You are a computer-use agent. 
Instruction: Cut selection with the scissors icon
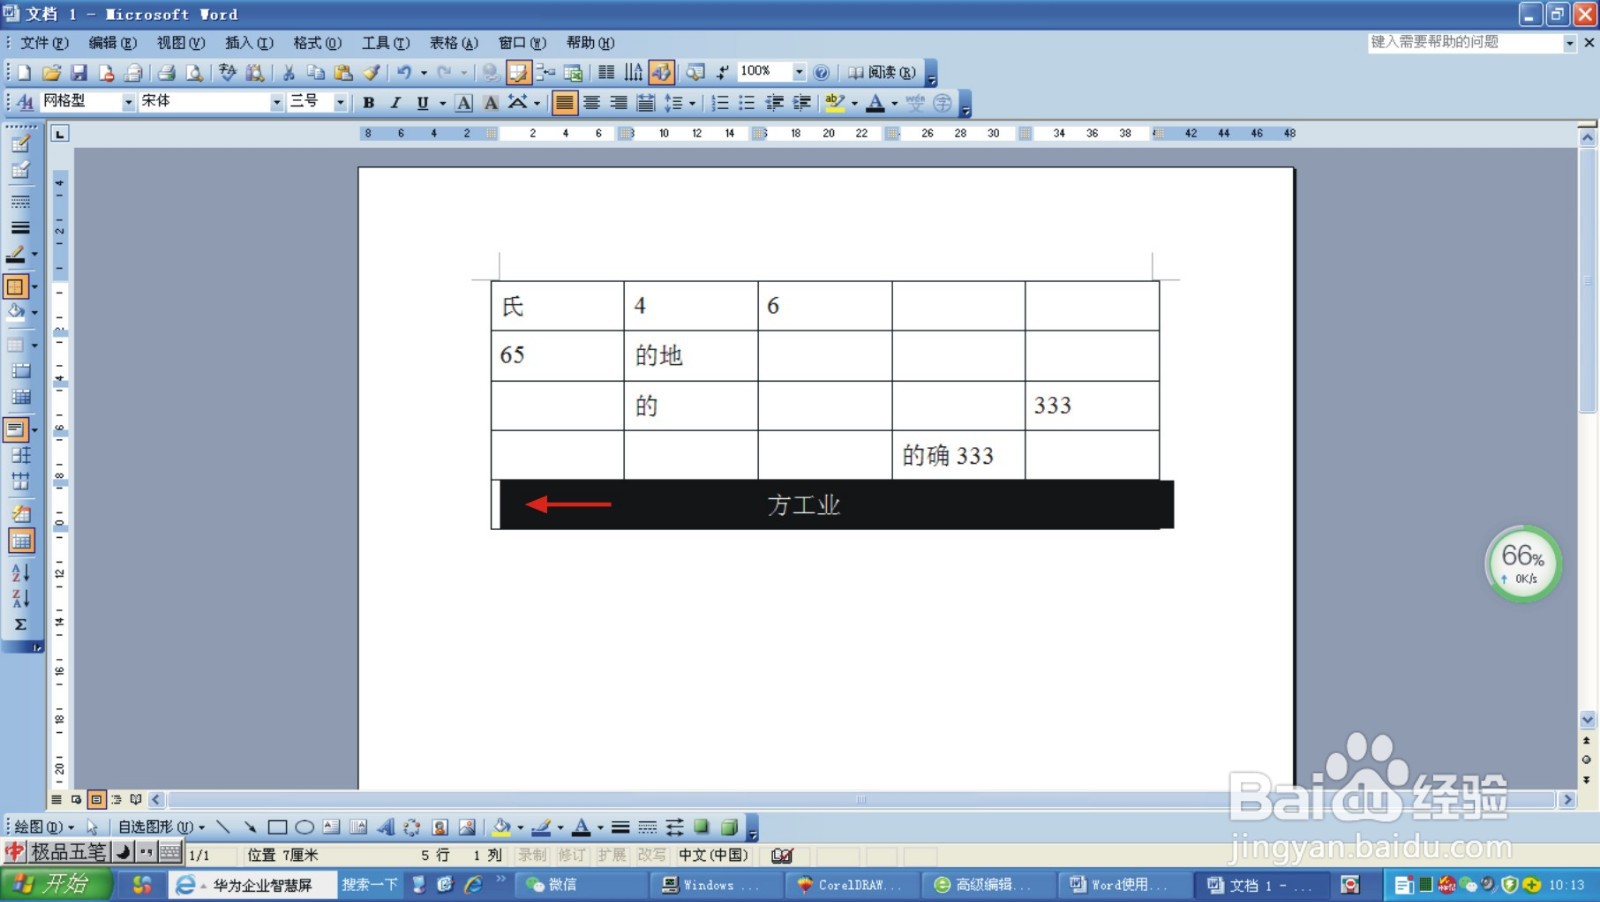point(288,72)
